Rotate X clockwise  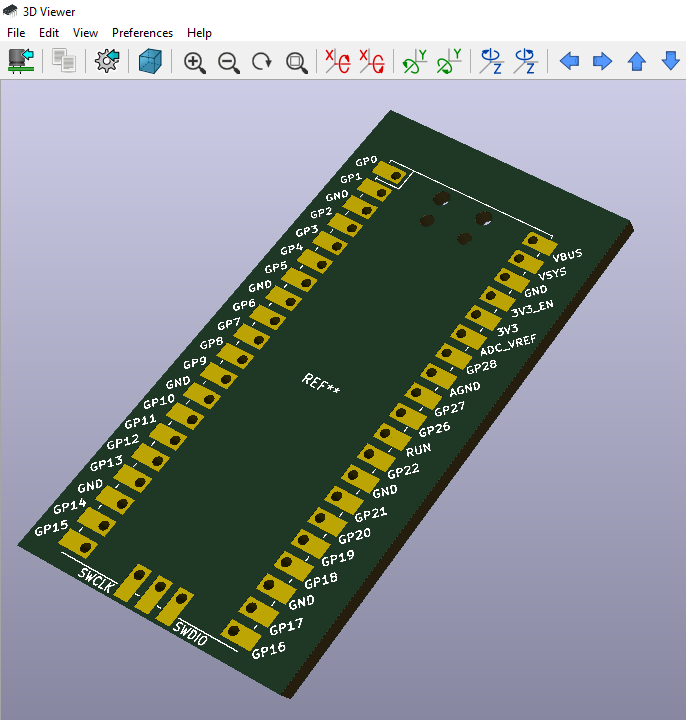coord(337,62)
